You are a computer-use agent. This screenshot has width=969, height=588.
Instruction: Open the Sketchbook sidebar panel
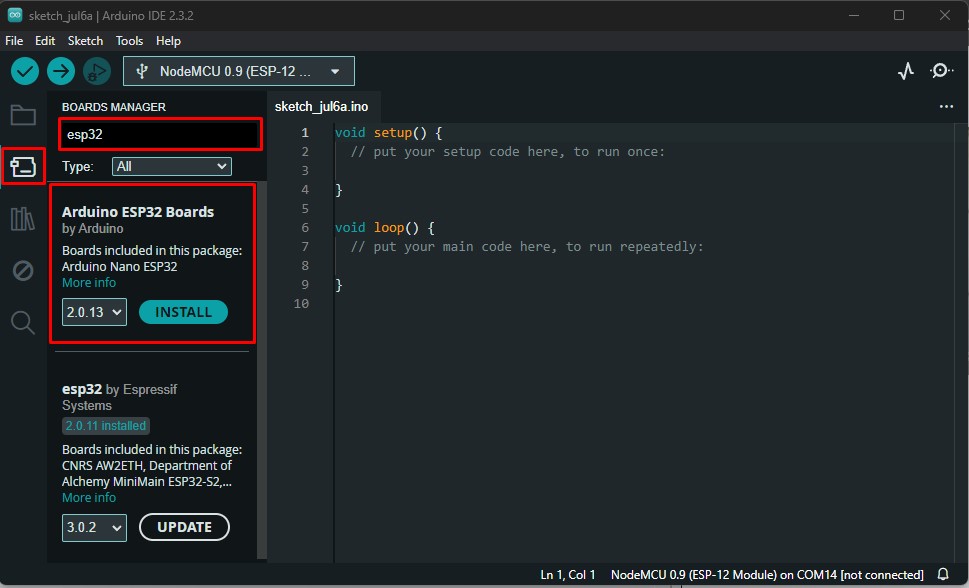tap(23, 114)
